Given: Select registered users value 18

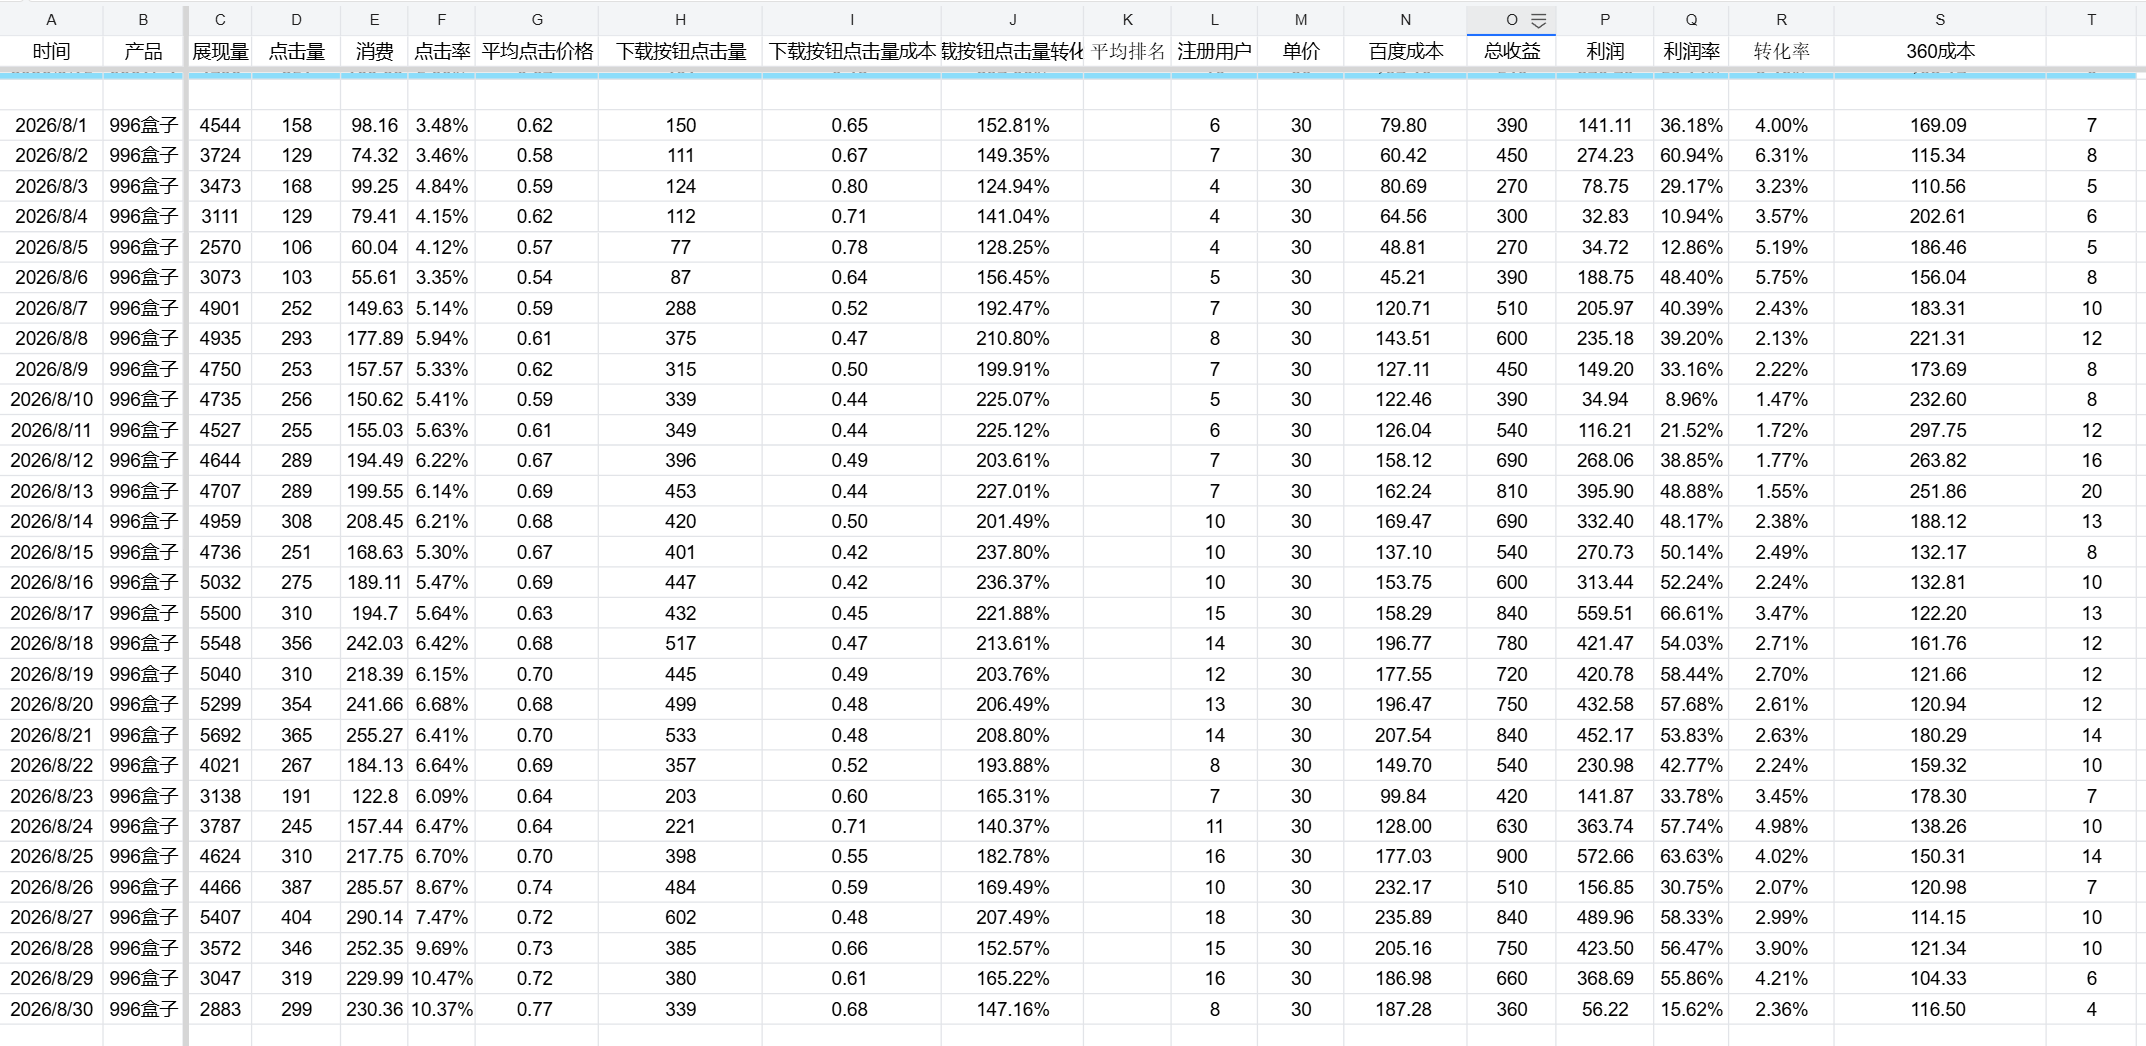Looking at the screenshot, I should (x=1214, y=917).
